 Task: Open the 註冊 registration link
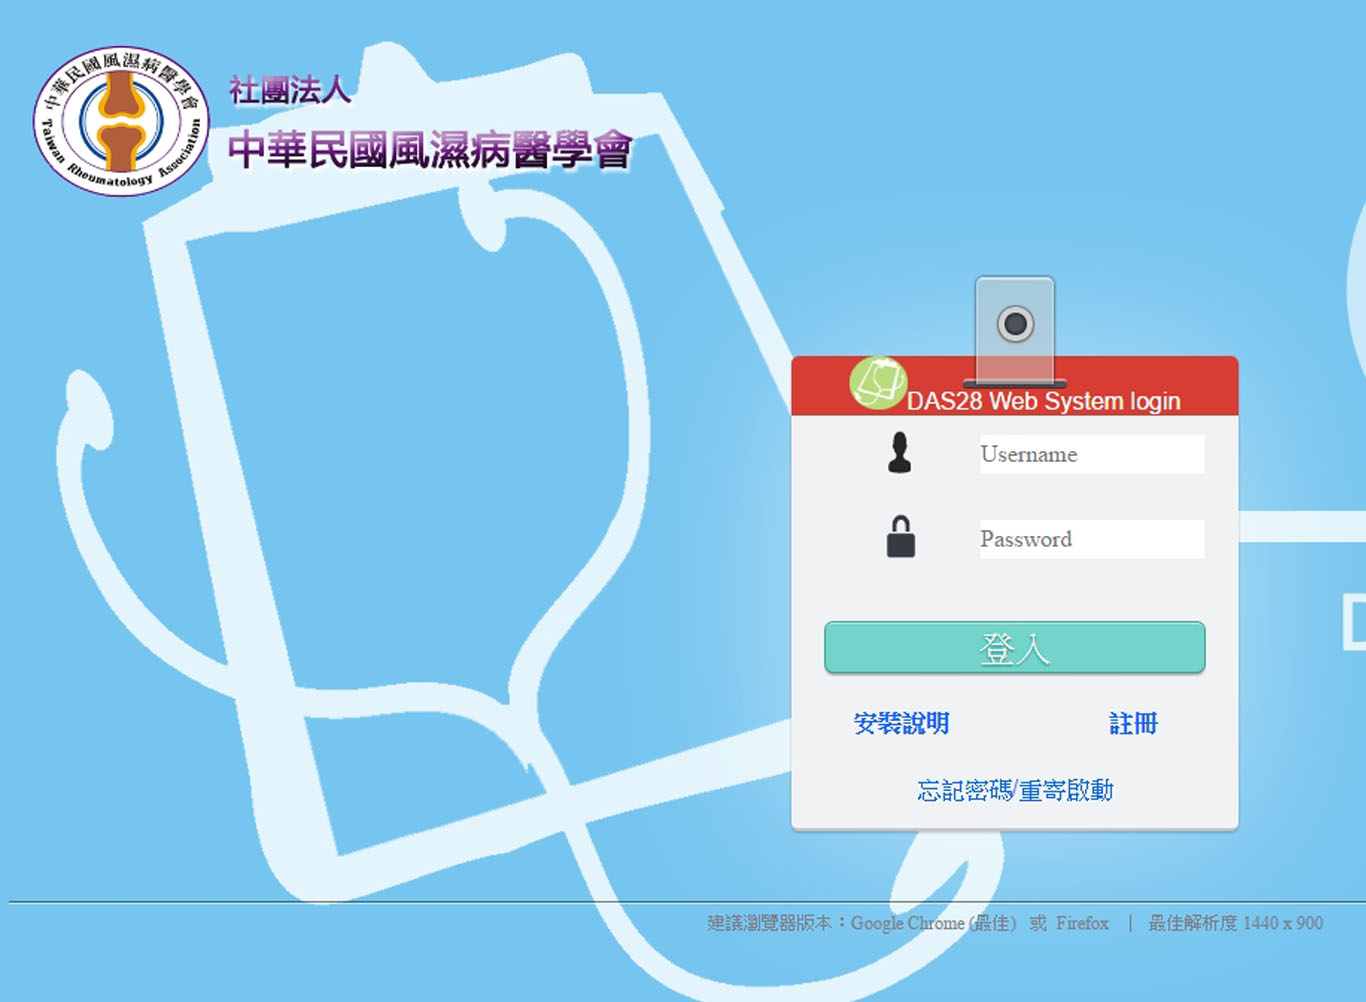click(x=1133, y=723)
